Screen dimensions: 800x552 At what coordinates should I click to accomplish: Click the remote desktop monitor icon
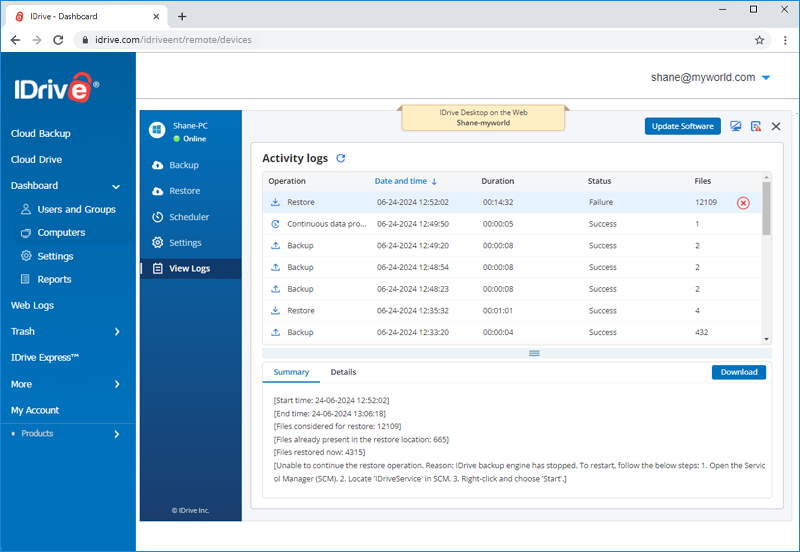coord(735,126)
